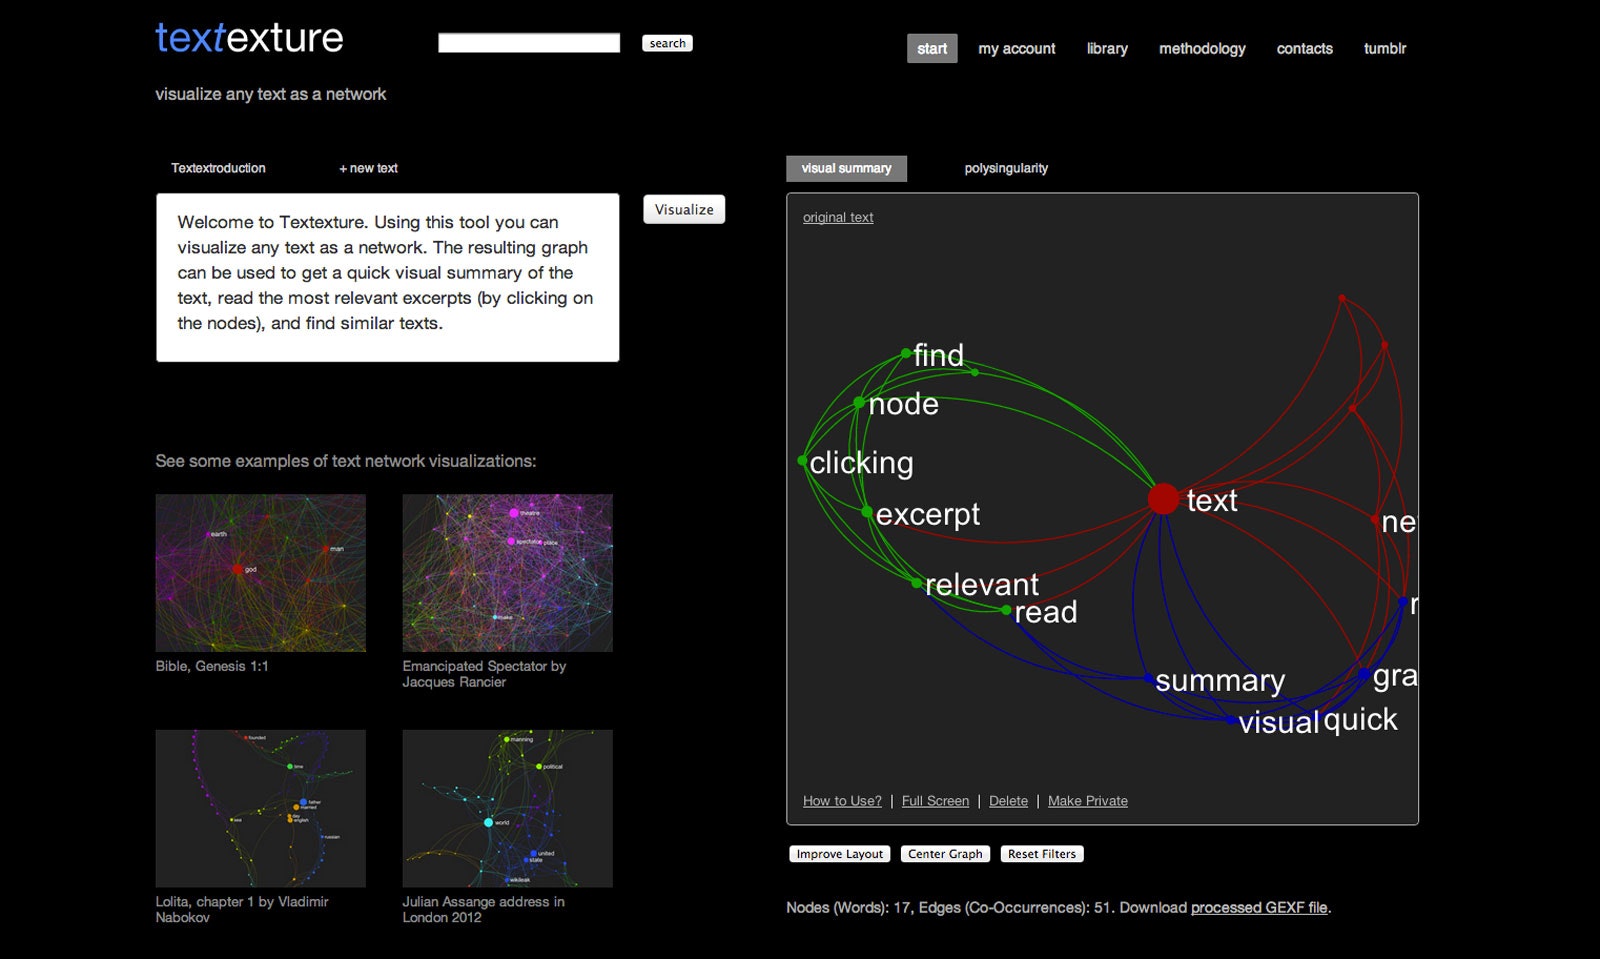Open the original text link
This screenshot has width=1600, height=959.
point(838,217)
